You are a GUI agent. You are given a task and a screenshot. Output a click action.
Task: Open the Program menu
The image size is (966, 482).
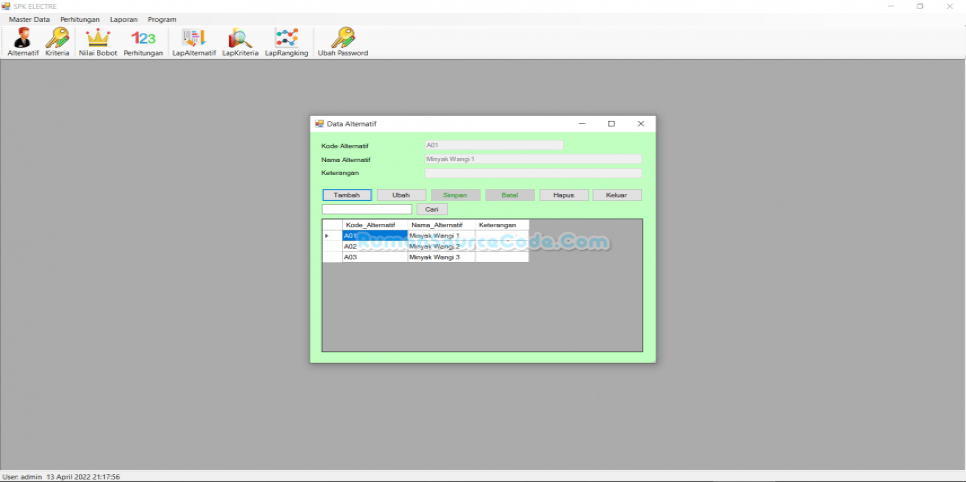tap(162, 19)
